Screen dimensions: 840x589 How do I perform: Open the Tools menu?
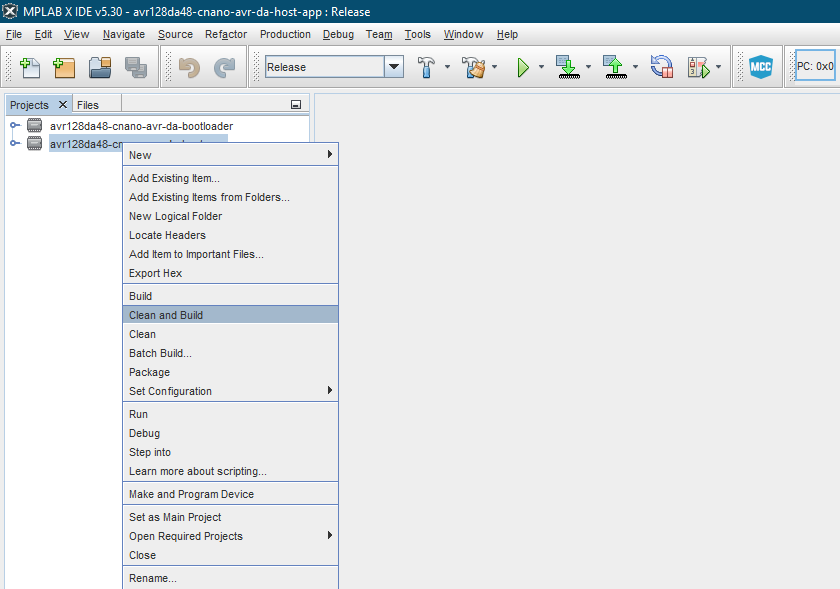coord(417,34)
